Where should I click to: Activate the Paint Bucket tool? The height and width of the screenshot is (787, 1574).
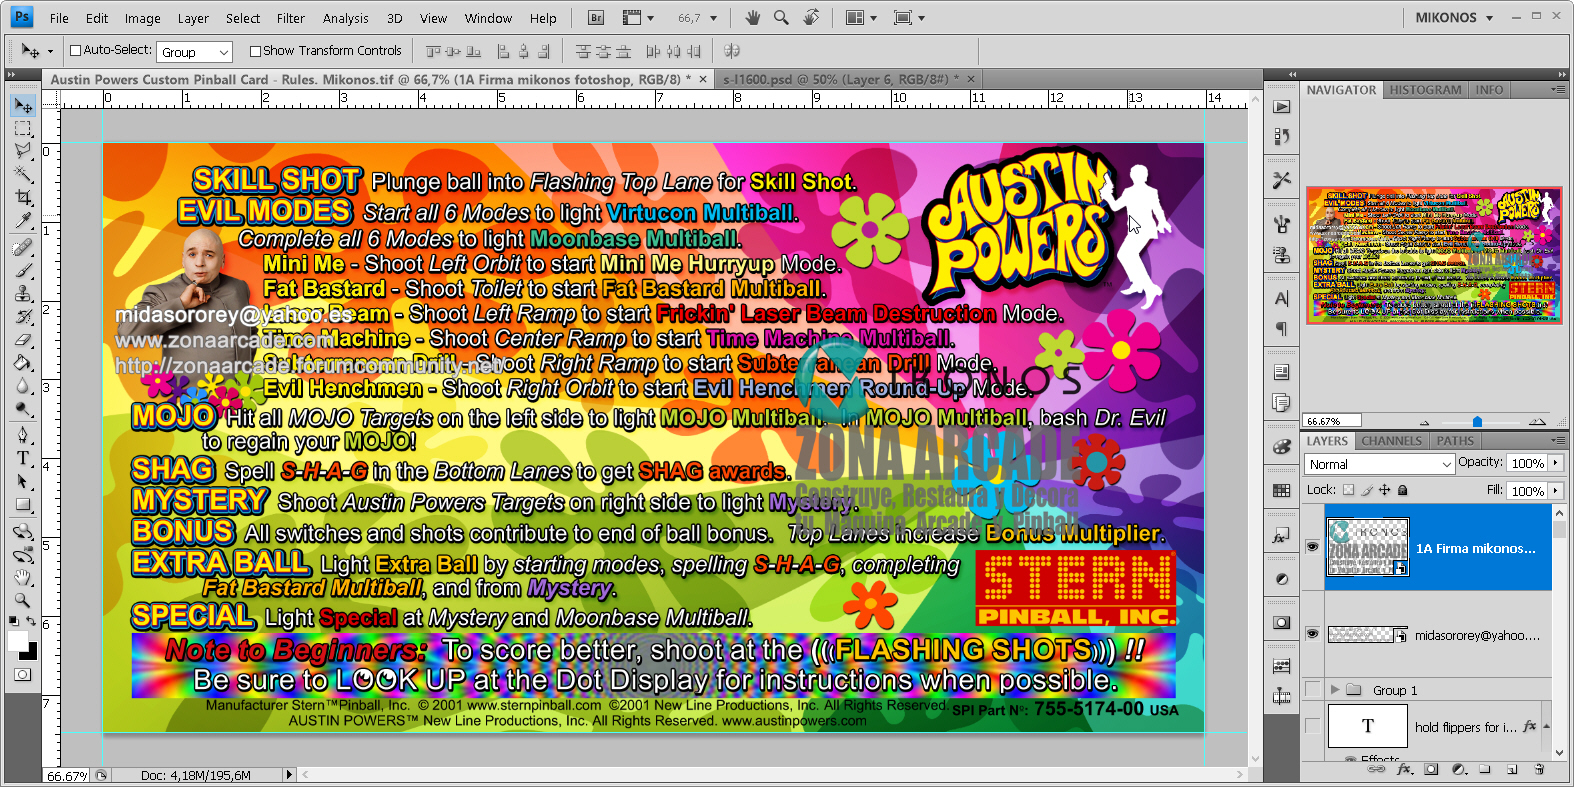click(23, 364)
